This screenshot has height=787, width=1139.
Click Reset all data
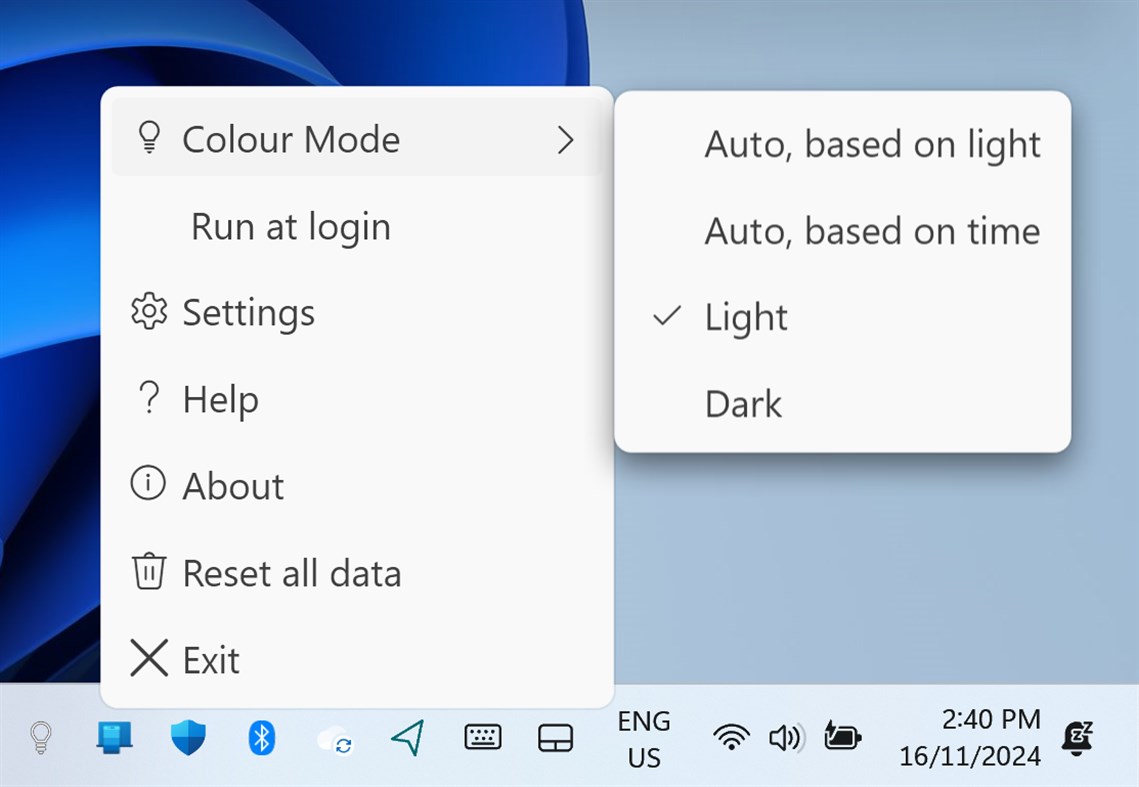[291, 574]
